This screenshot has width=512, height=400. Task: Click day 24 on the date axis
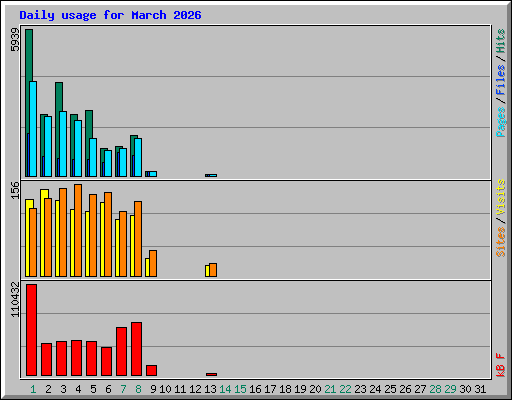click(375, 389)
